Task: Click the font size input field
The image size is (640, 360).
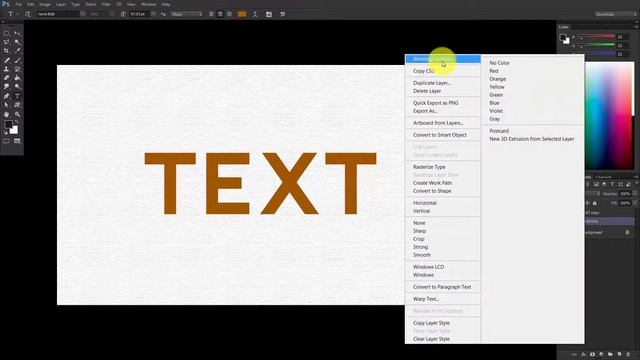Action: (x=139, y=14)
